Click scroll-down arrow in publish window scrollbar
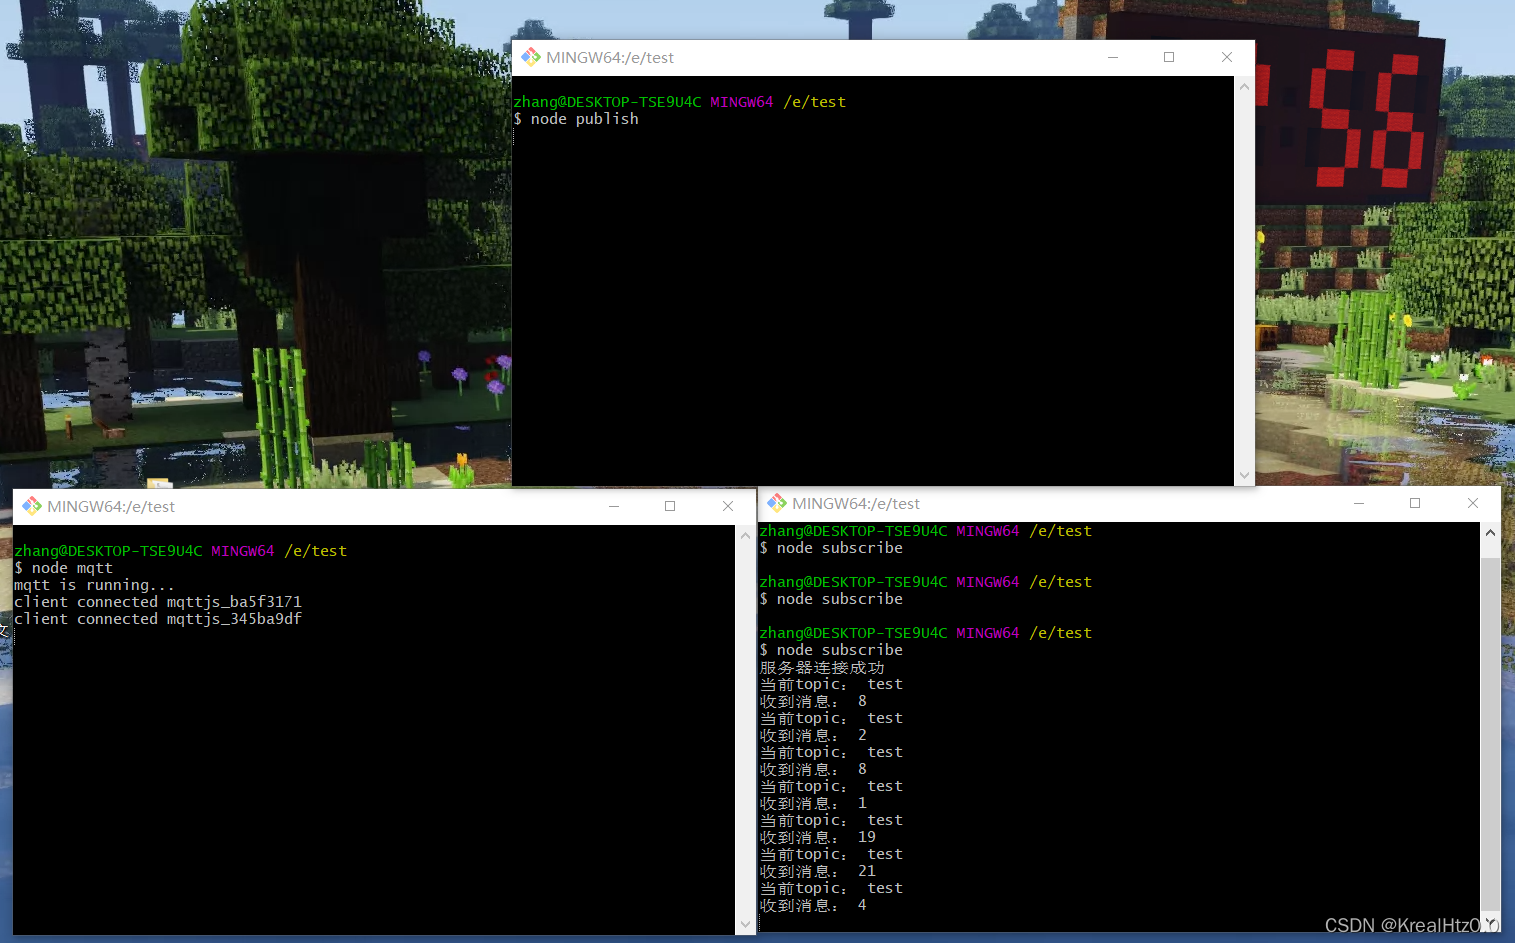 pos(1244,475)
